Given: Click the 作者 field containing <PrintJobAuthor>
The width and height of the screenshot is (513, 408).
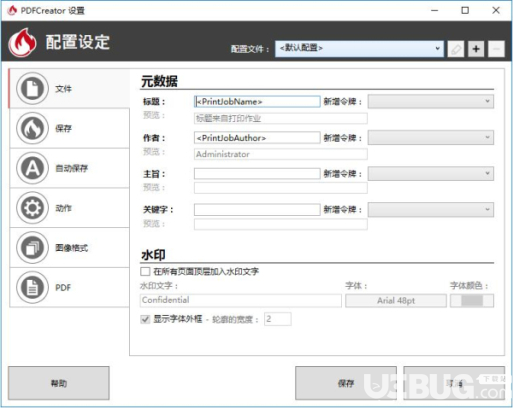Looking at the screenshot, I should 257,138.
